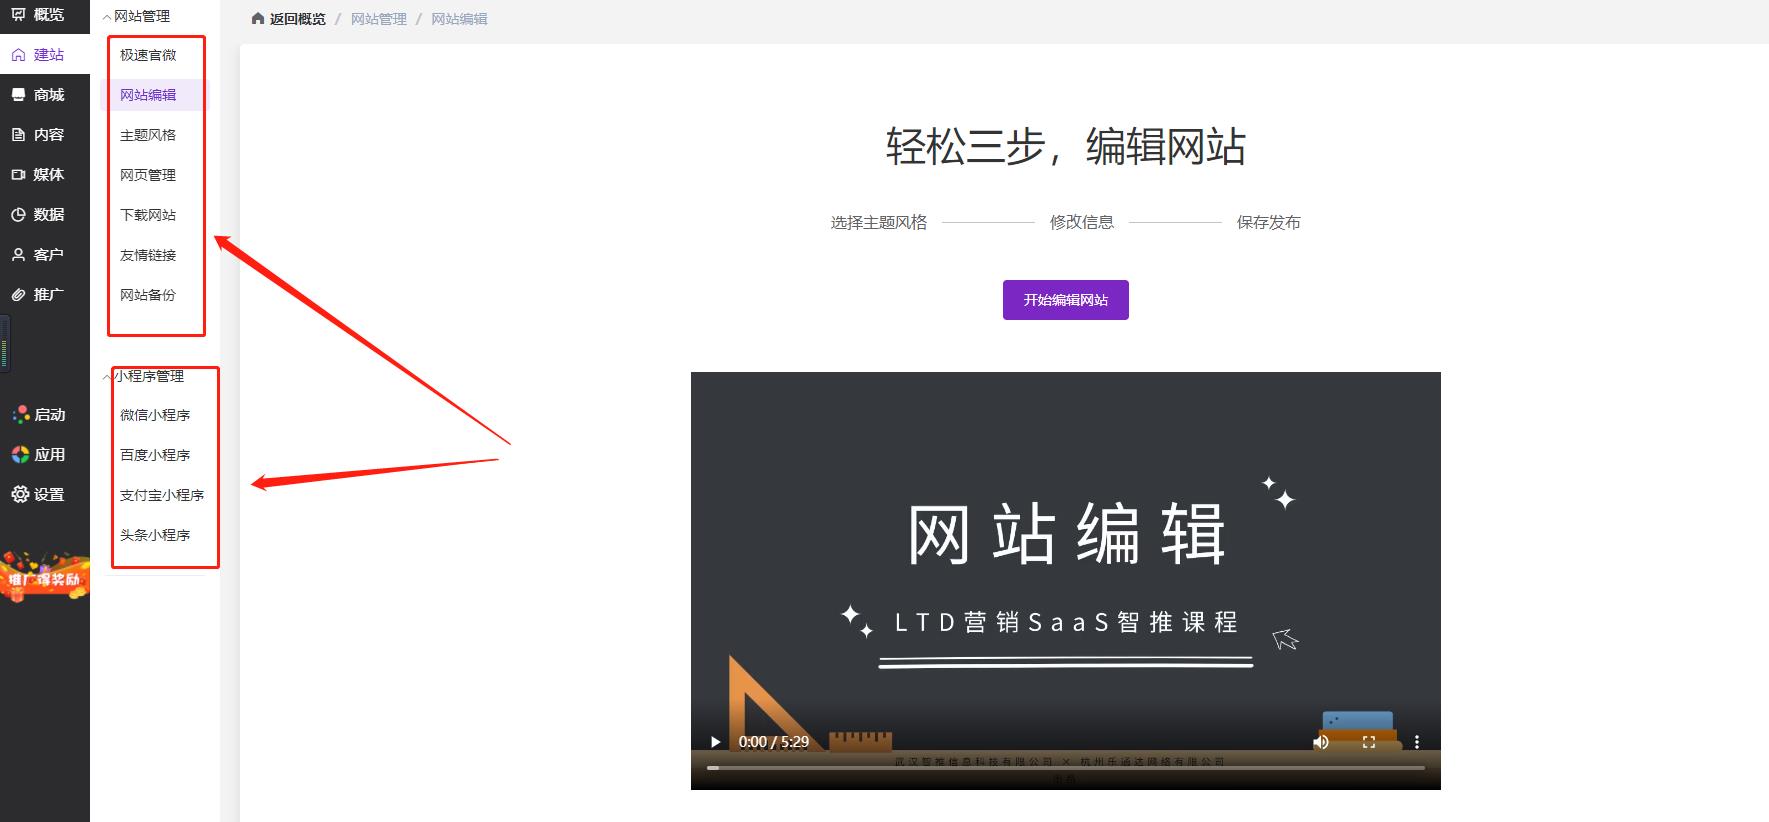Open the 网页管理 menu item
Viewport: 1769px width, 822px height.
click(x=148, y=175)
